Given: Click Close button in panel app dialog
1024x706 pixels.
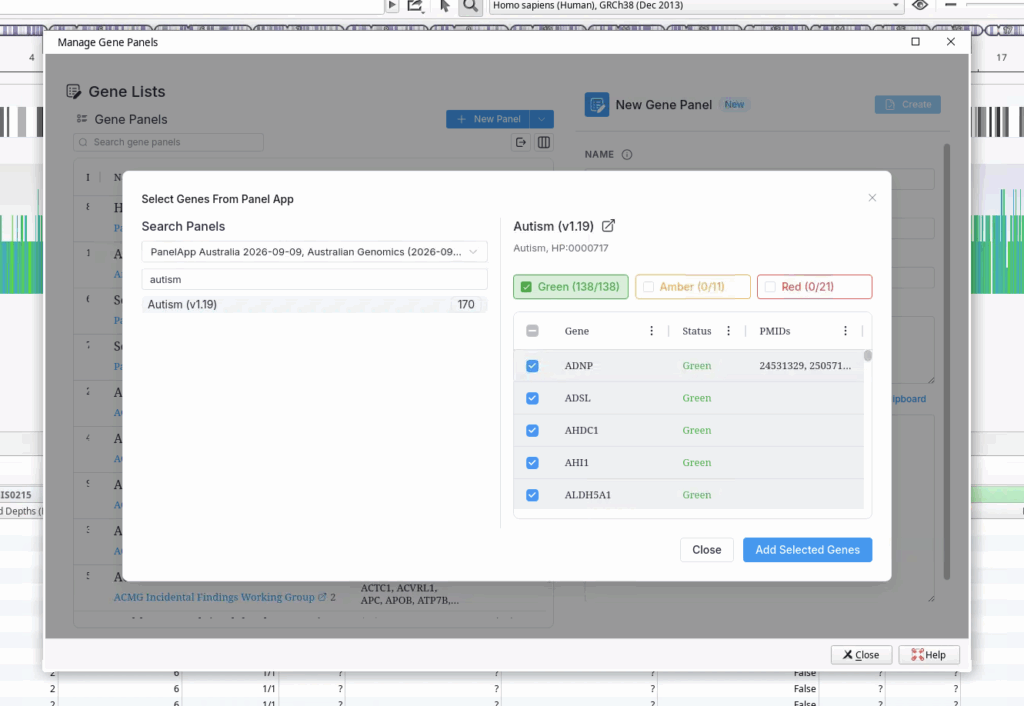Looking at the screenshot, I should [x=707, y=550].
